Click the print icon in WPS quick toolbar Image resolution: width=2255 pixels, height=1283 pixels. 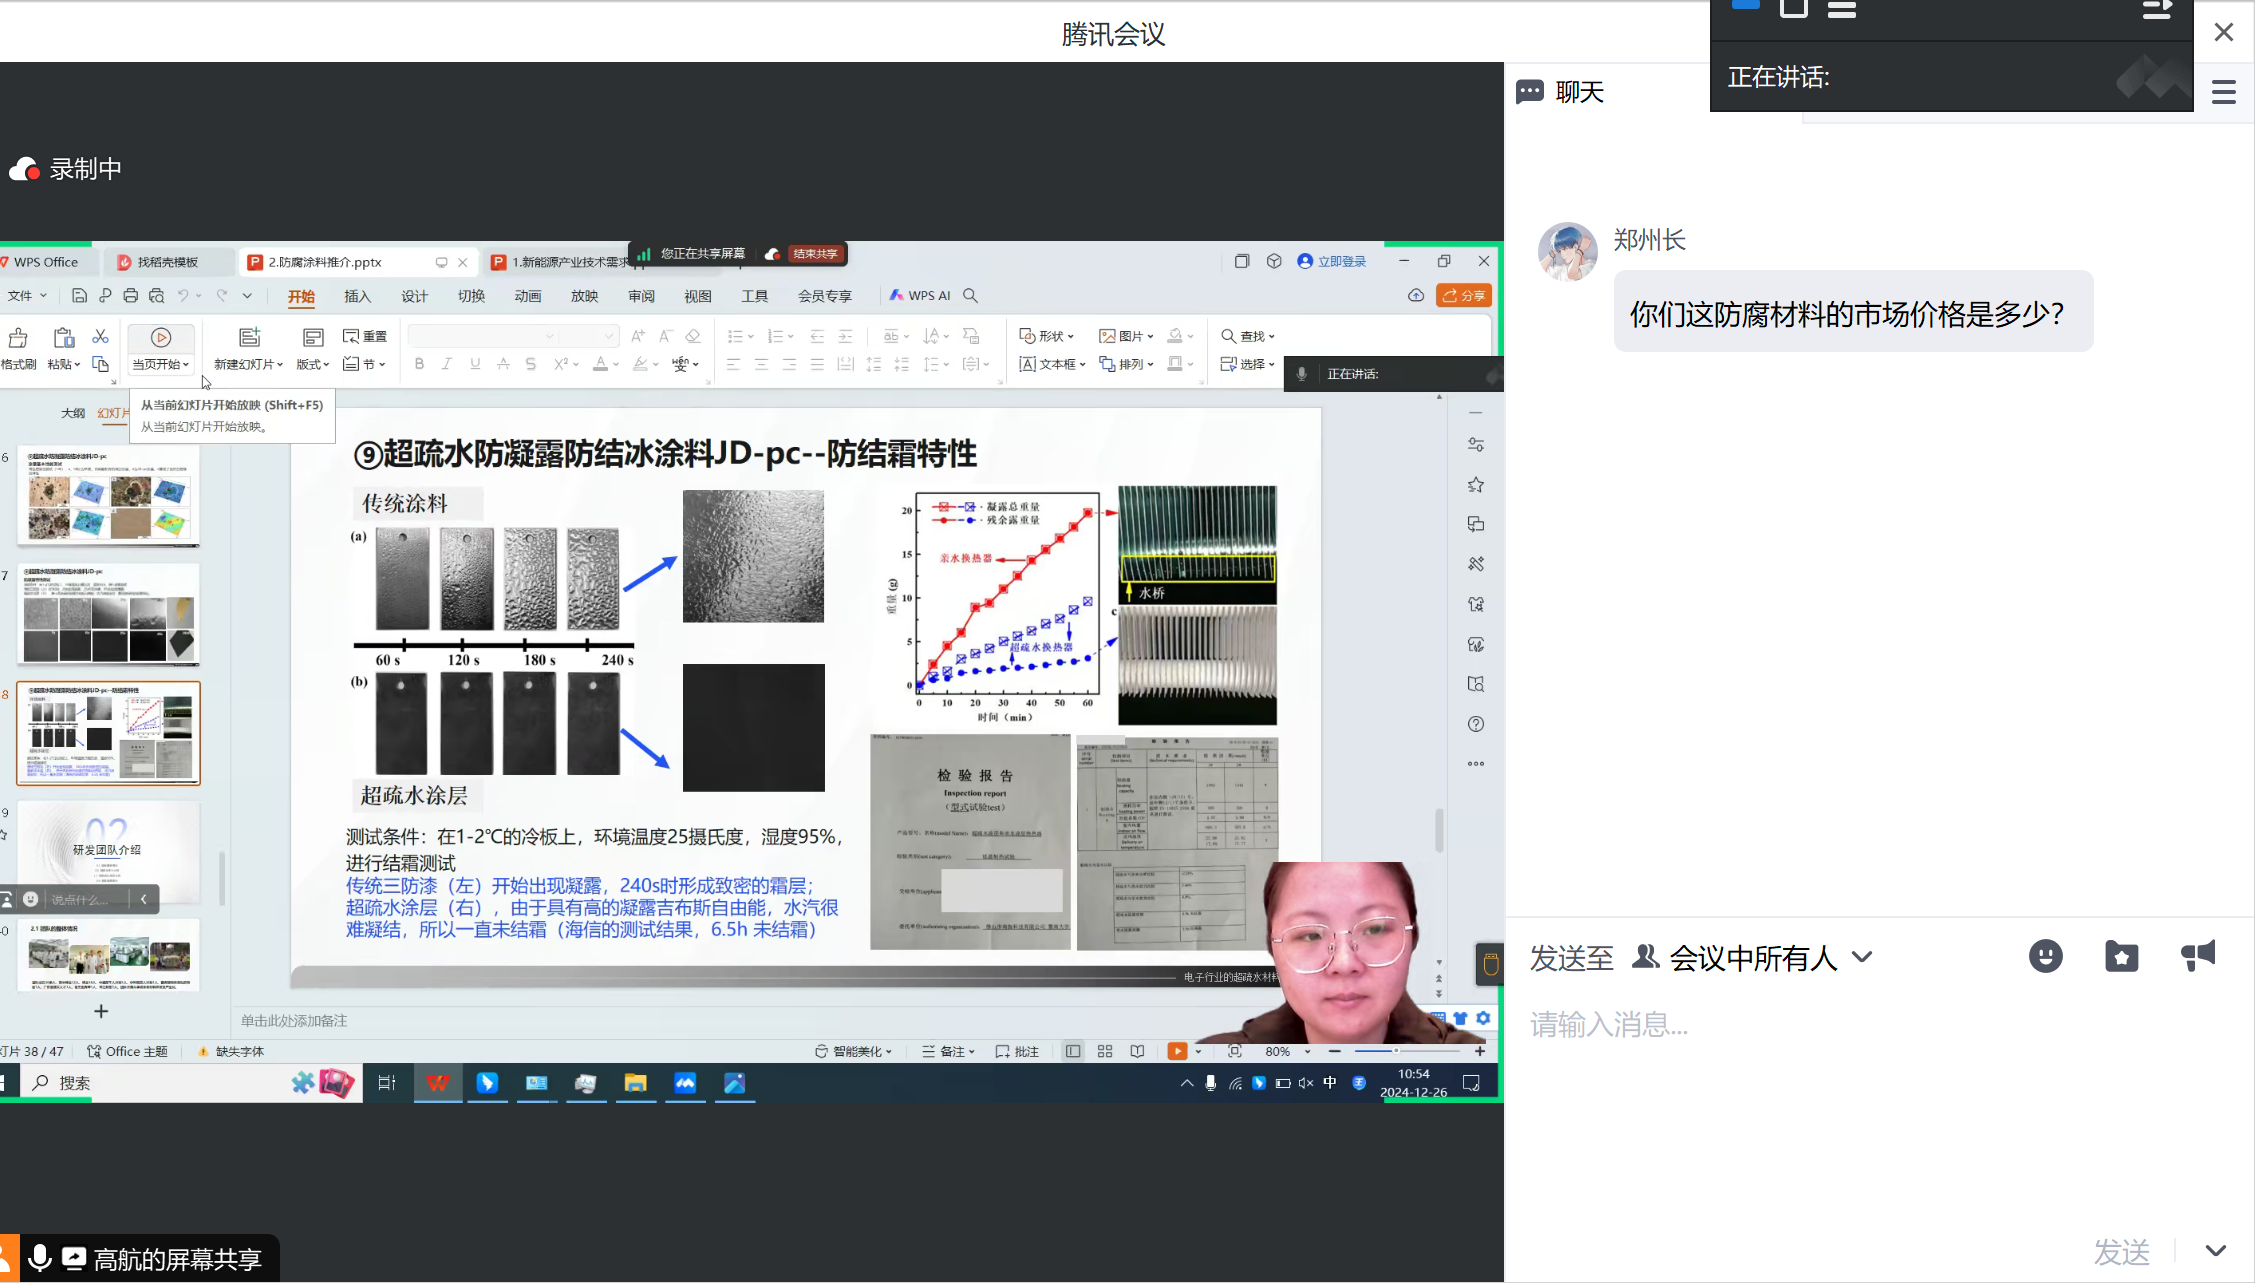coord(130,295)
